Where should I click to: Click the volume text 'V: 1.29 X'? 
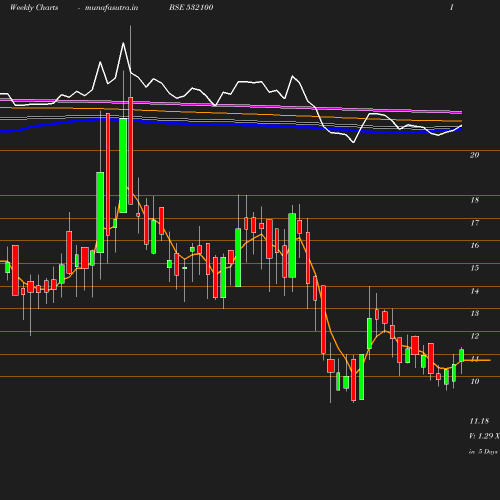(x=484, y=436)
